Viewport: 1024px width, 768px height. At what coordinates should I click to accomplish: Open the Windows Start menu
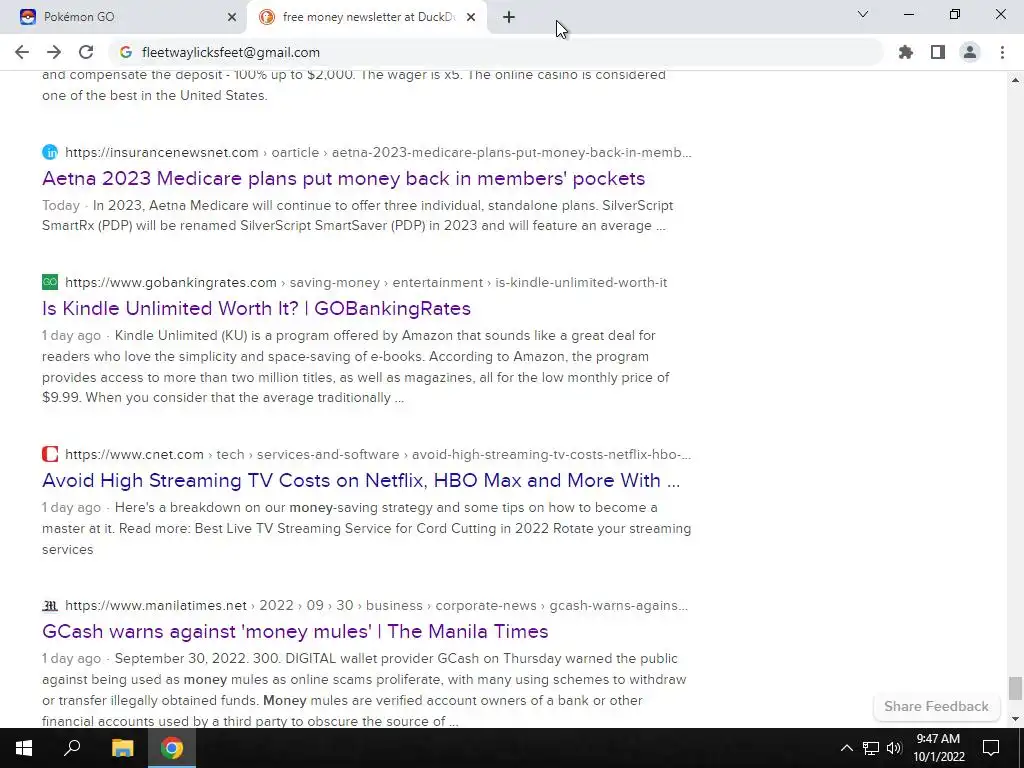click(x=24, y=748)
